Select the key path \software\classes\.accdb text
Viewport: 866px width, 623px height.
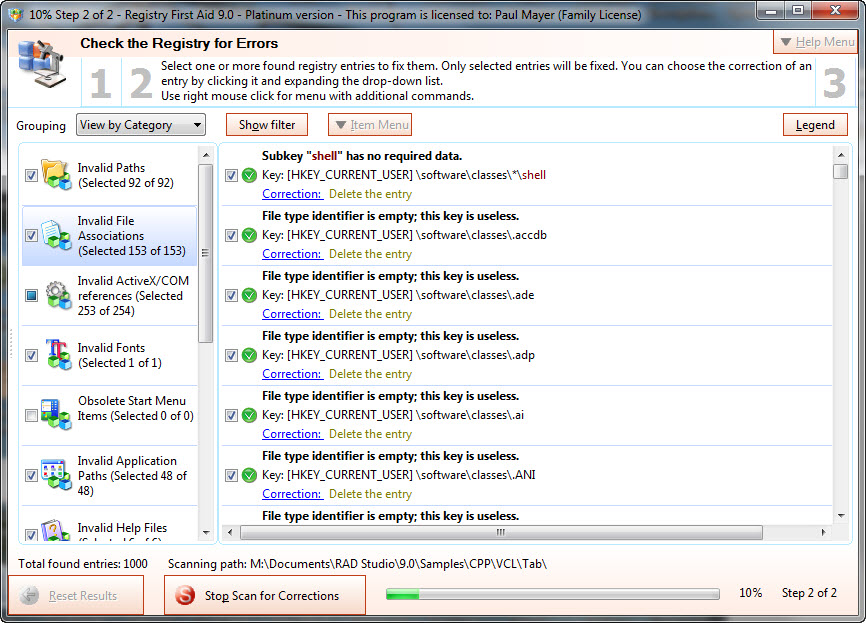point(481,235)
